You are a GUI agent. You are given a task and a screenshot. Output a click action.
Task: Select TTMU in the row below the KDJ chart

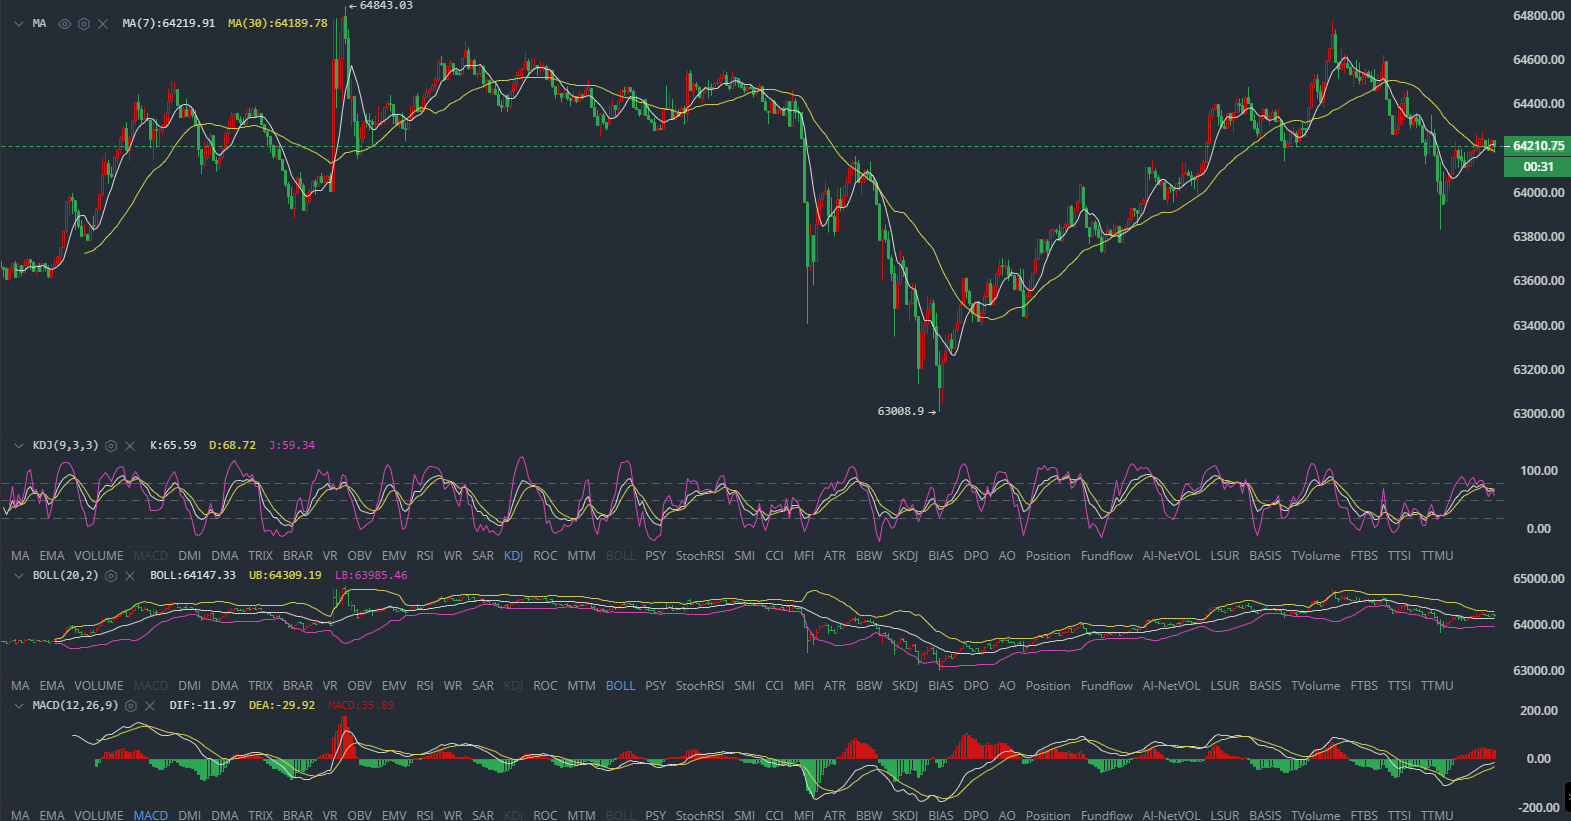point(1437,556)
